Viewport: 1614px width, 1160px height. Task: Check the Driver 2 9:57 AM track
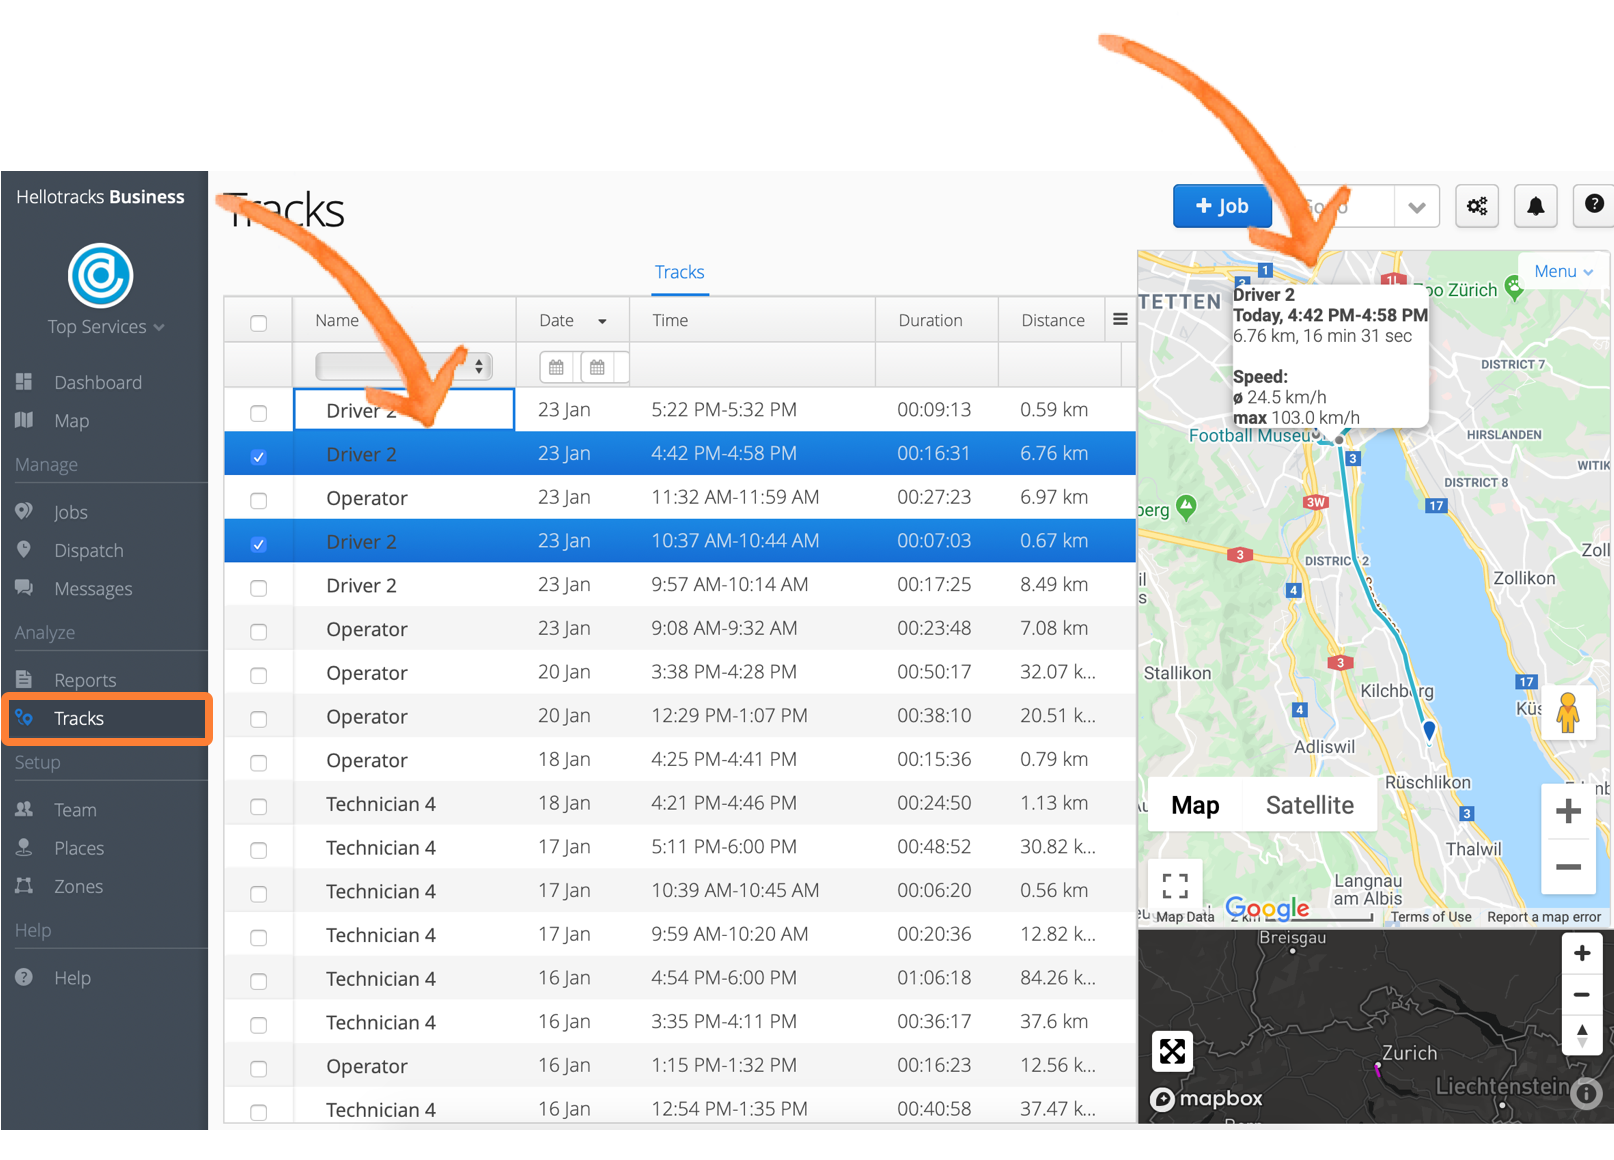259,588
